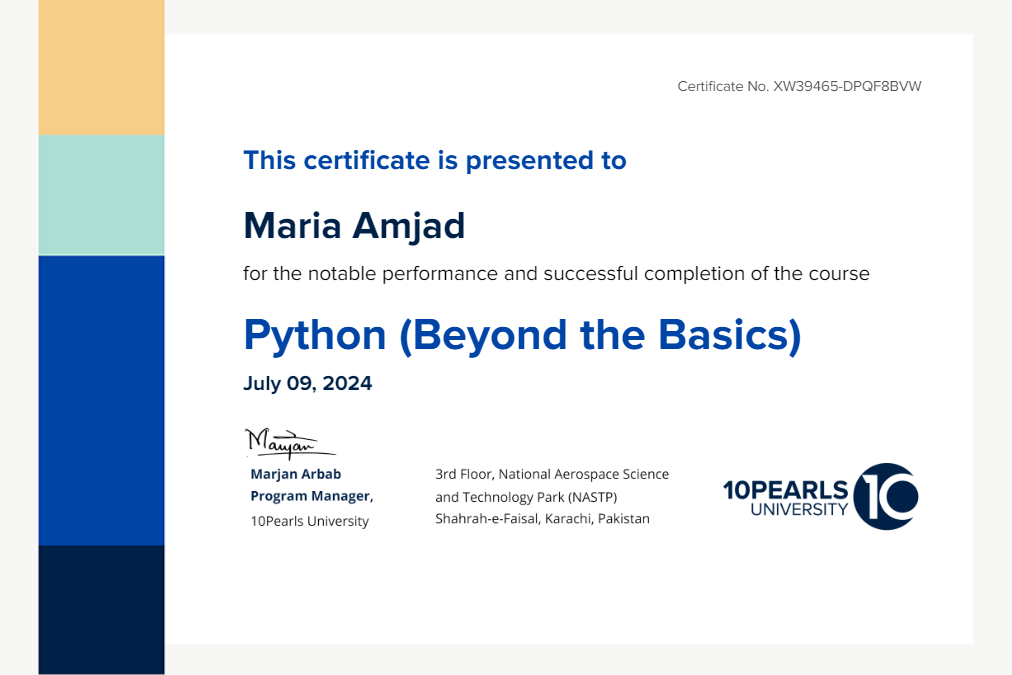1012x675 pixels.
Task: Click the signer name Marjan Arbab
Action: pyautogui.click(x=295, y=474)
